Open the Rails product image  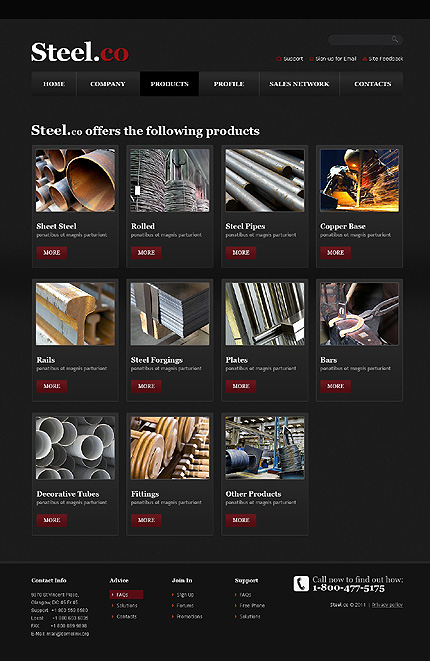coord(75,314)
